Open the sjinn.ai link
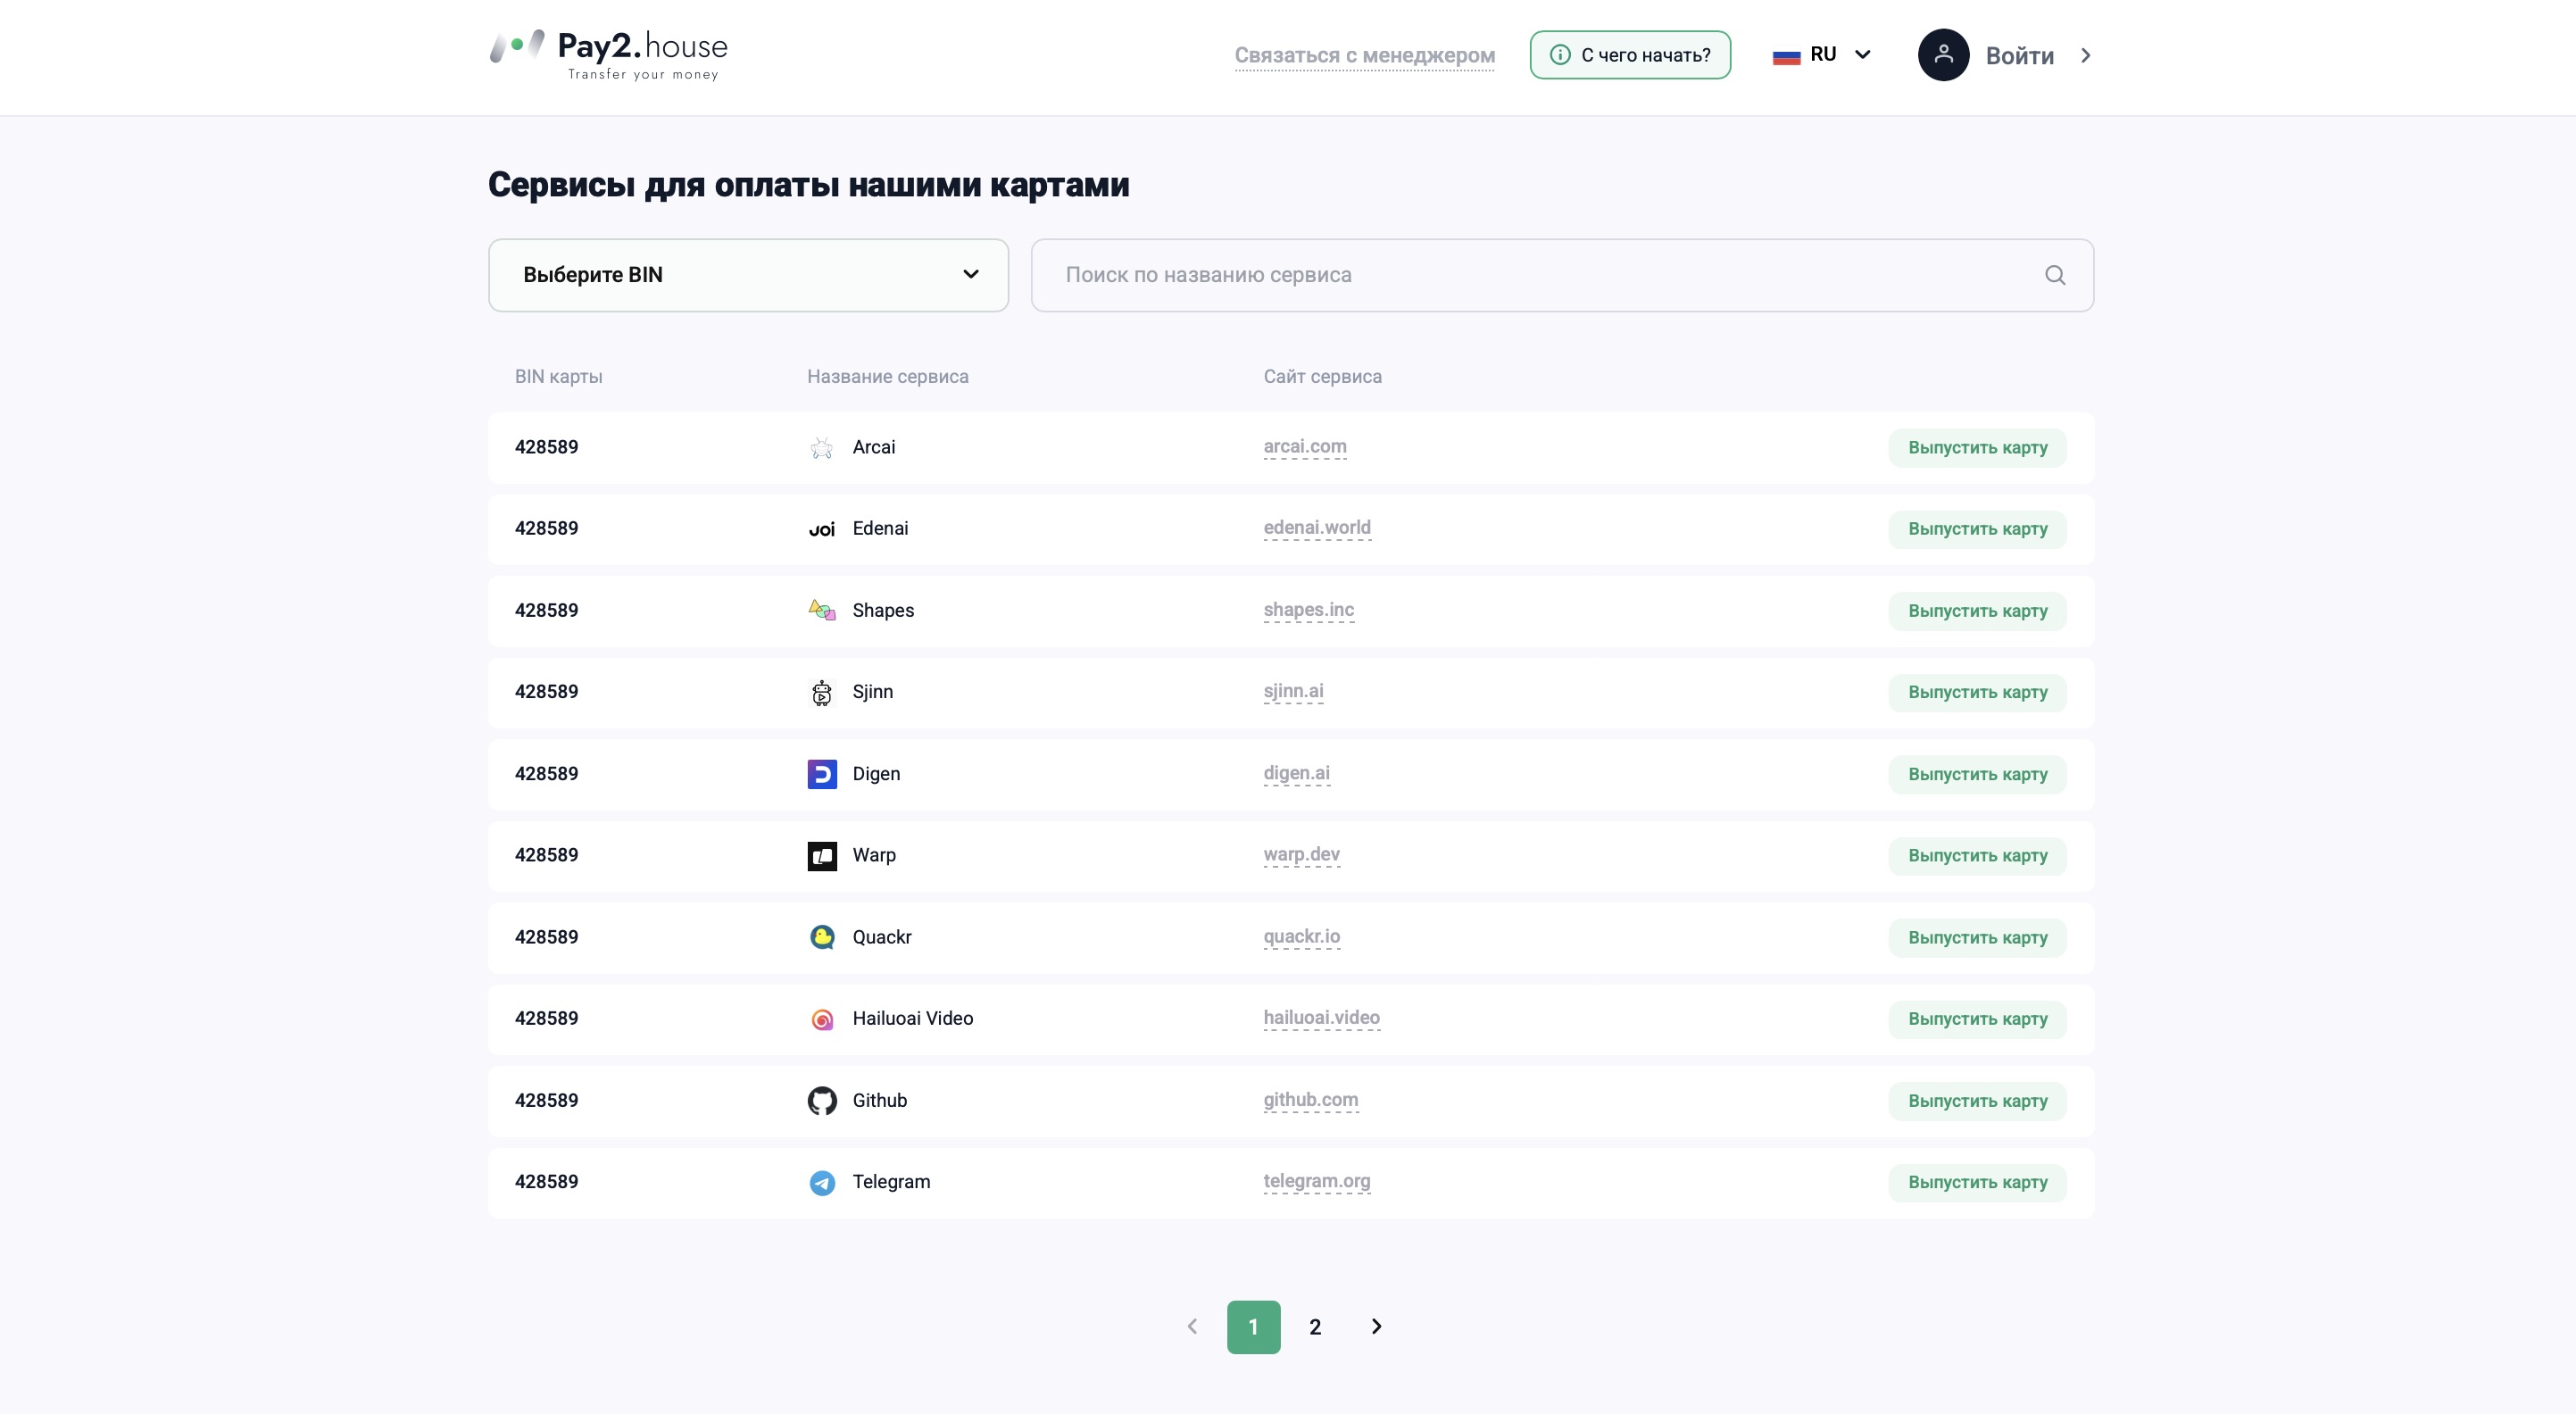This screenshot has width=2576, height=1414. 1293,691
